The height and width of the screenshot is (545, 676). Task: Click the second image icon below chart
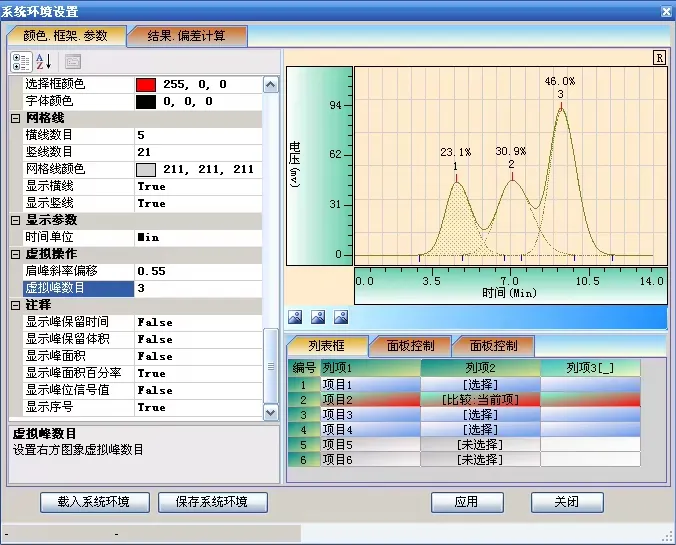click(x=318, y=317)
